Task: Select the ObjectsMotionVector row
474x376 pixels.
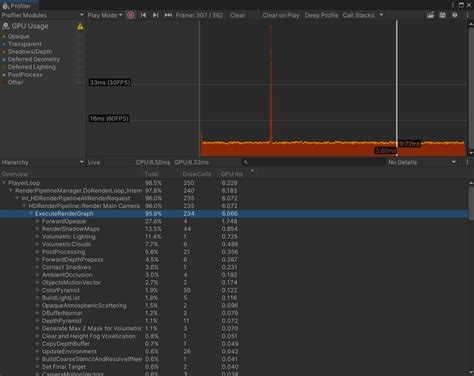Action: [x=234, y=282]
